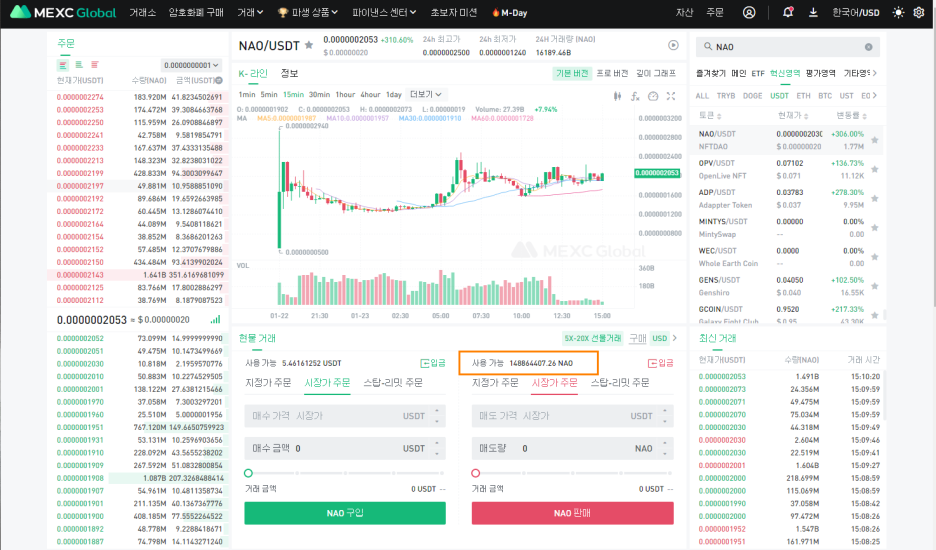
Task: Favorite NAO/USDT with the star beside title
Action: [x=309, y=45]
